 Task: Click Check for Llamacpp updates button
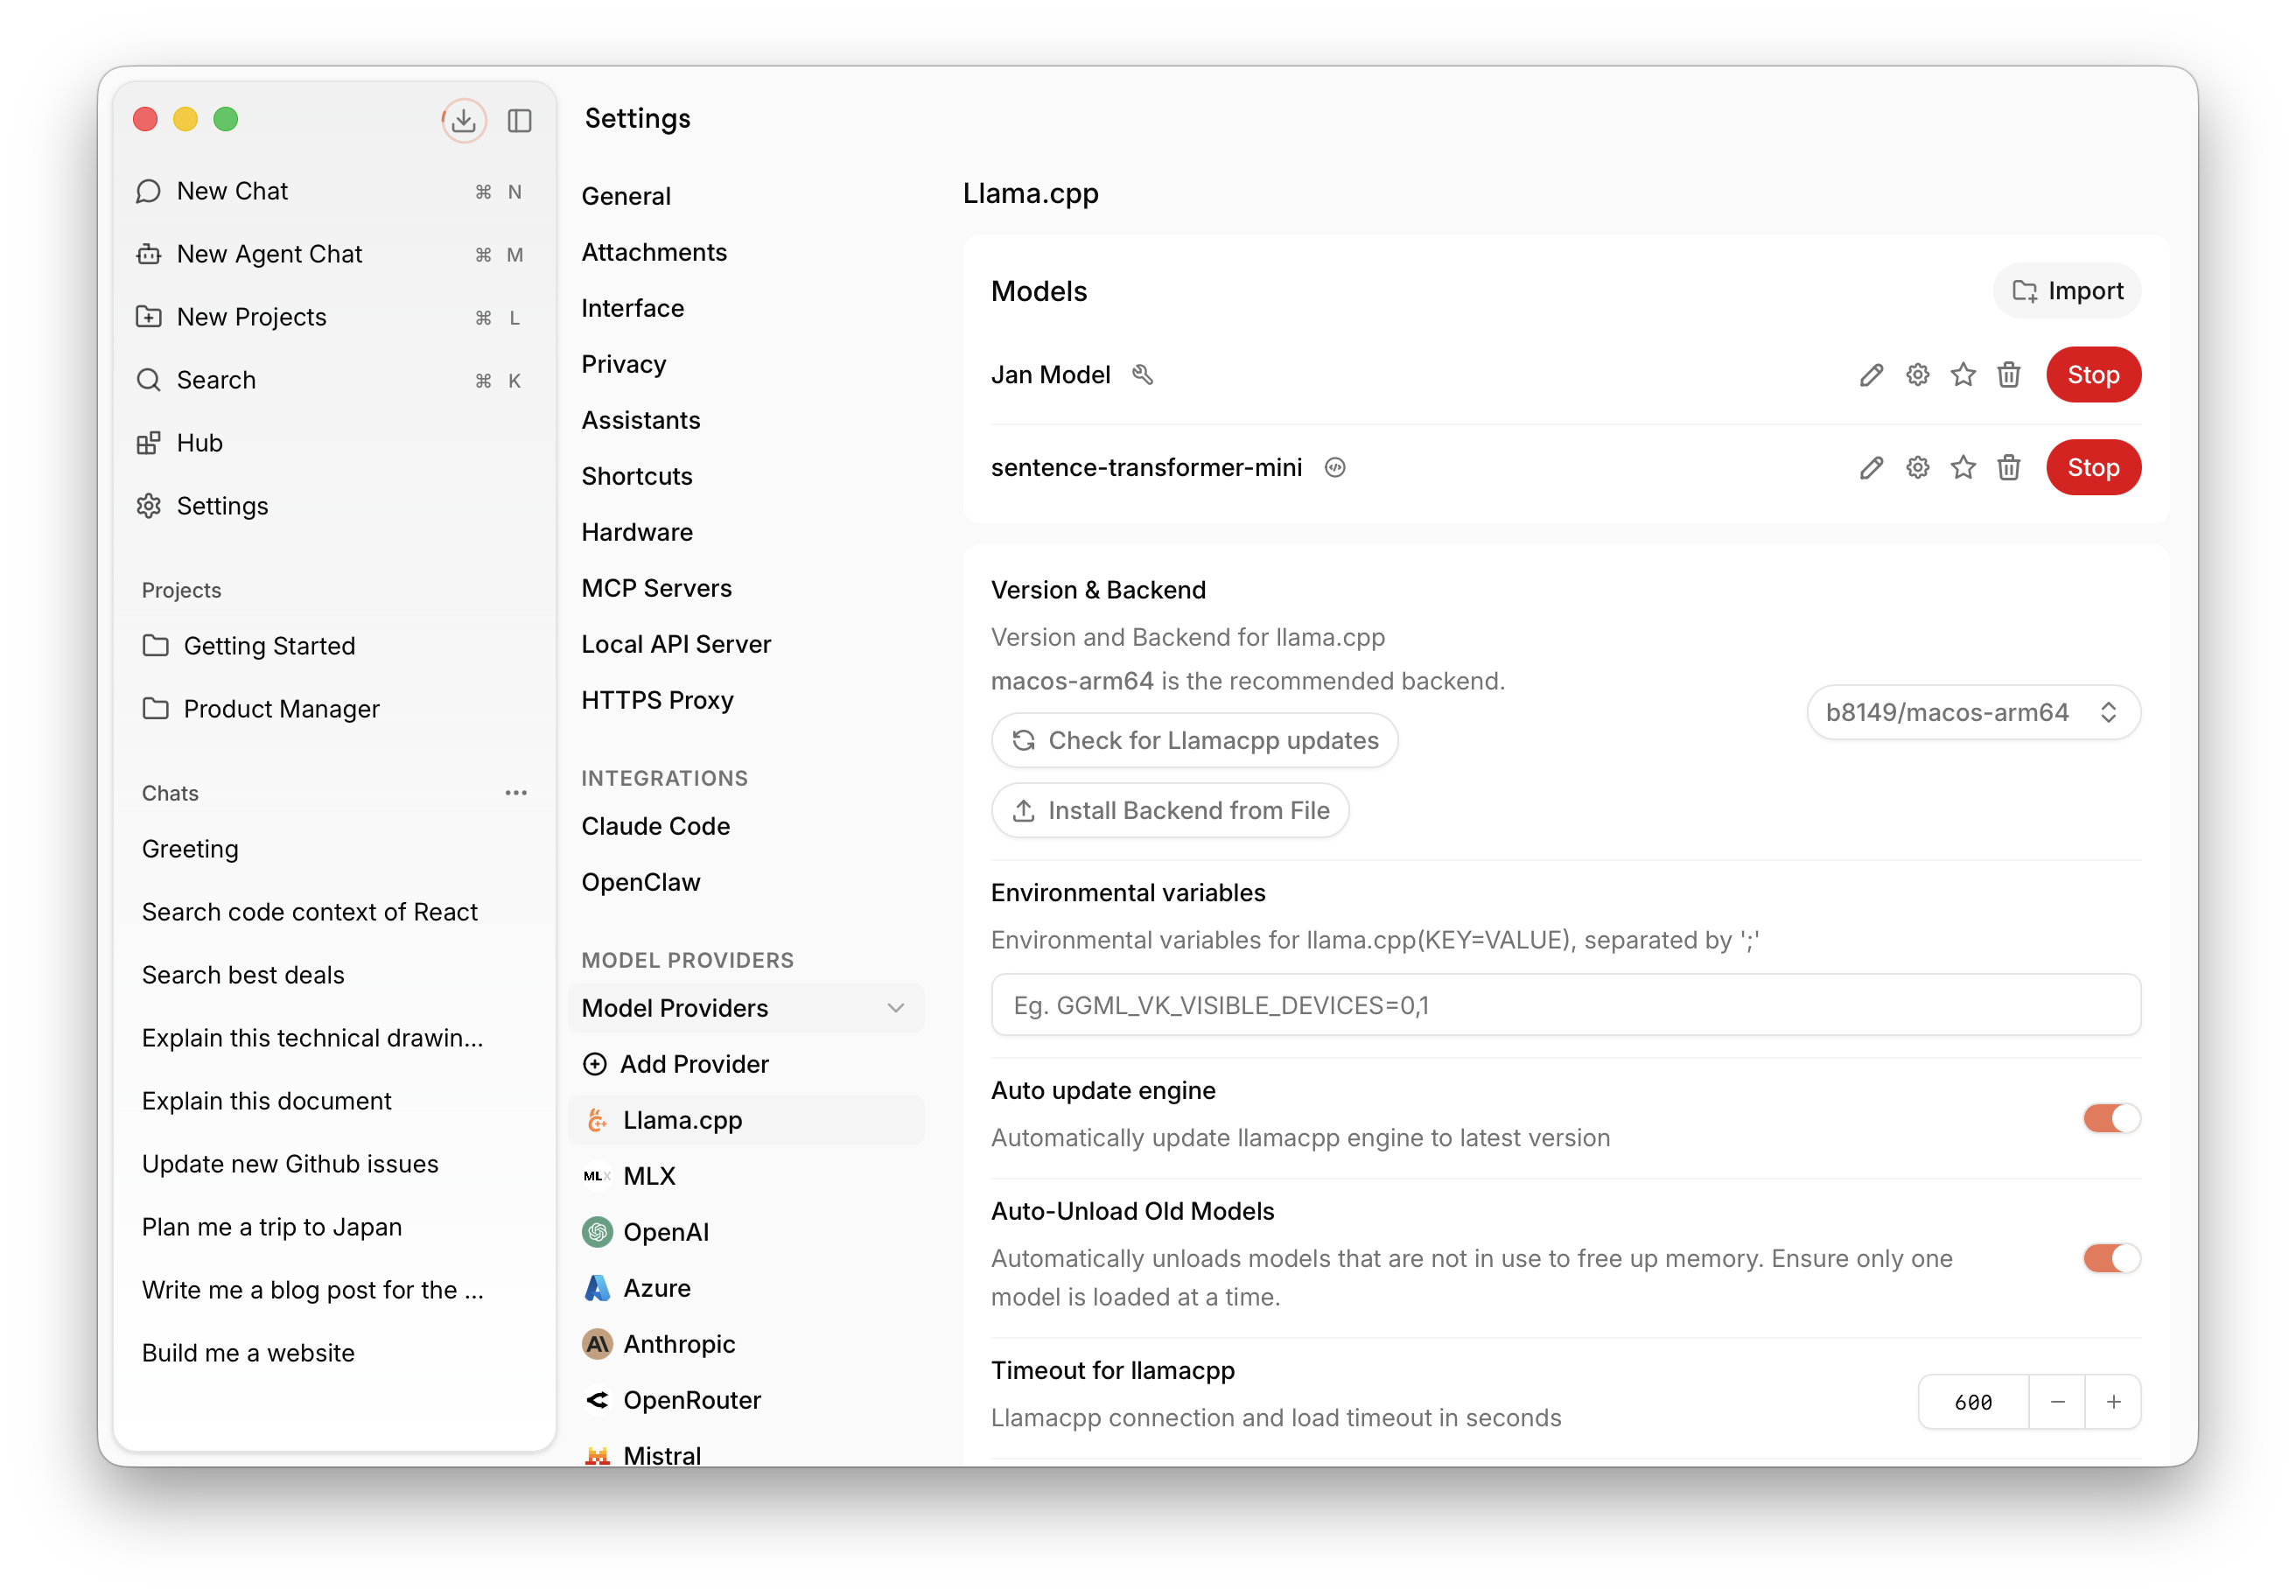(1194, 740)
